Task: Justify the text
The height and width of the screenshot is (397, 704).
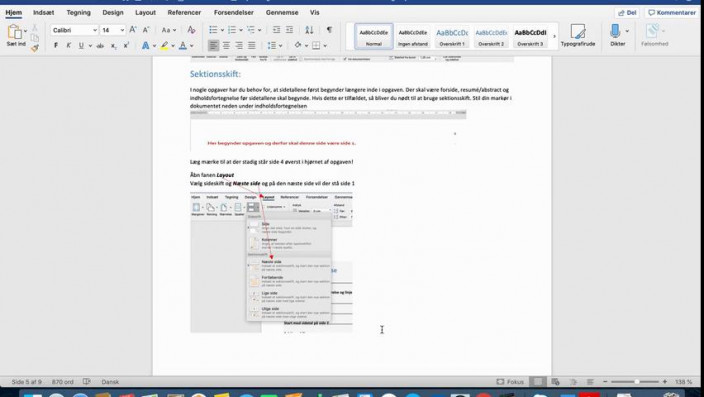Action: pyautogui.click(x=252, y=45)
